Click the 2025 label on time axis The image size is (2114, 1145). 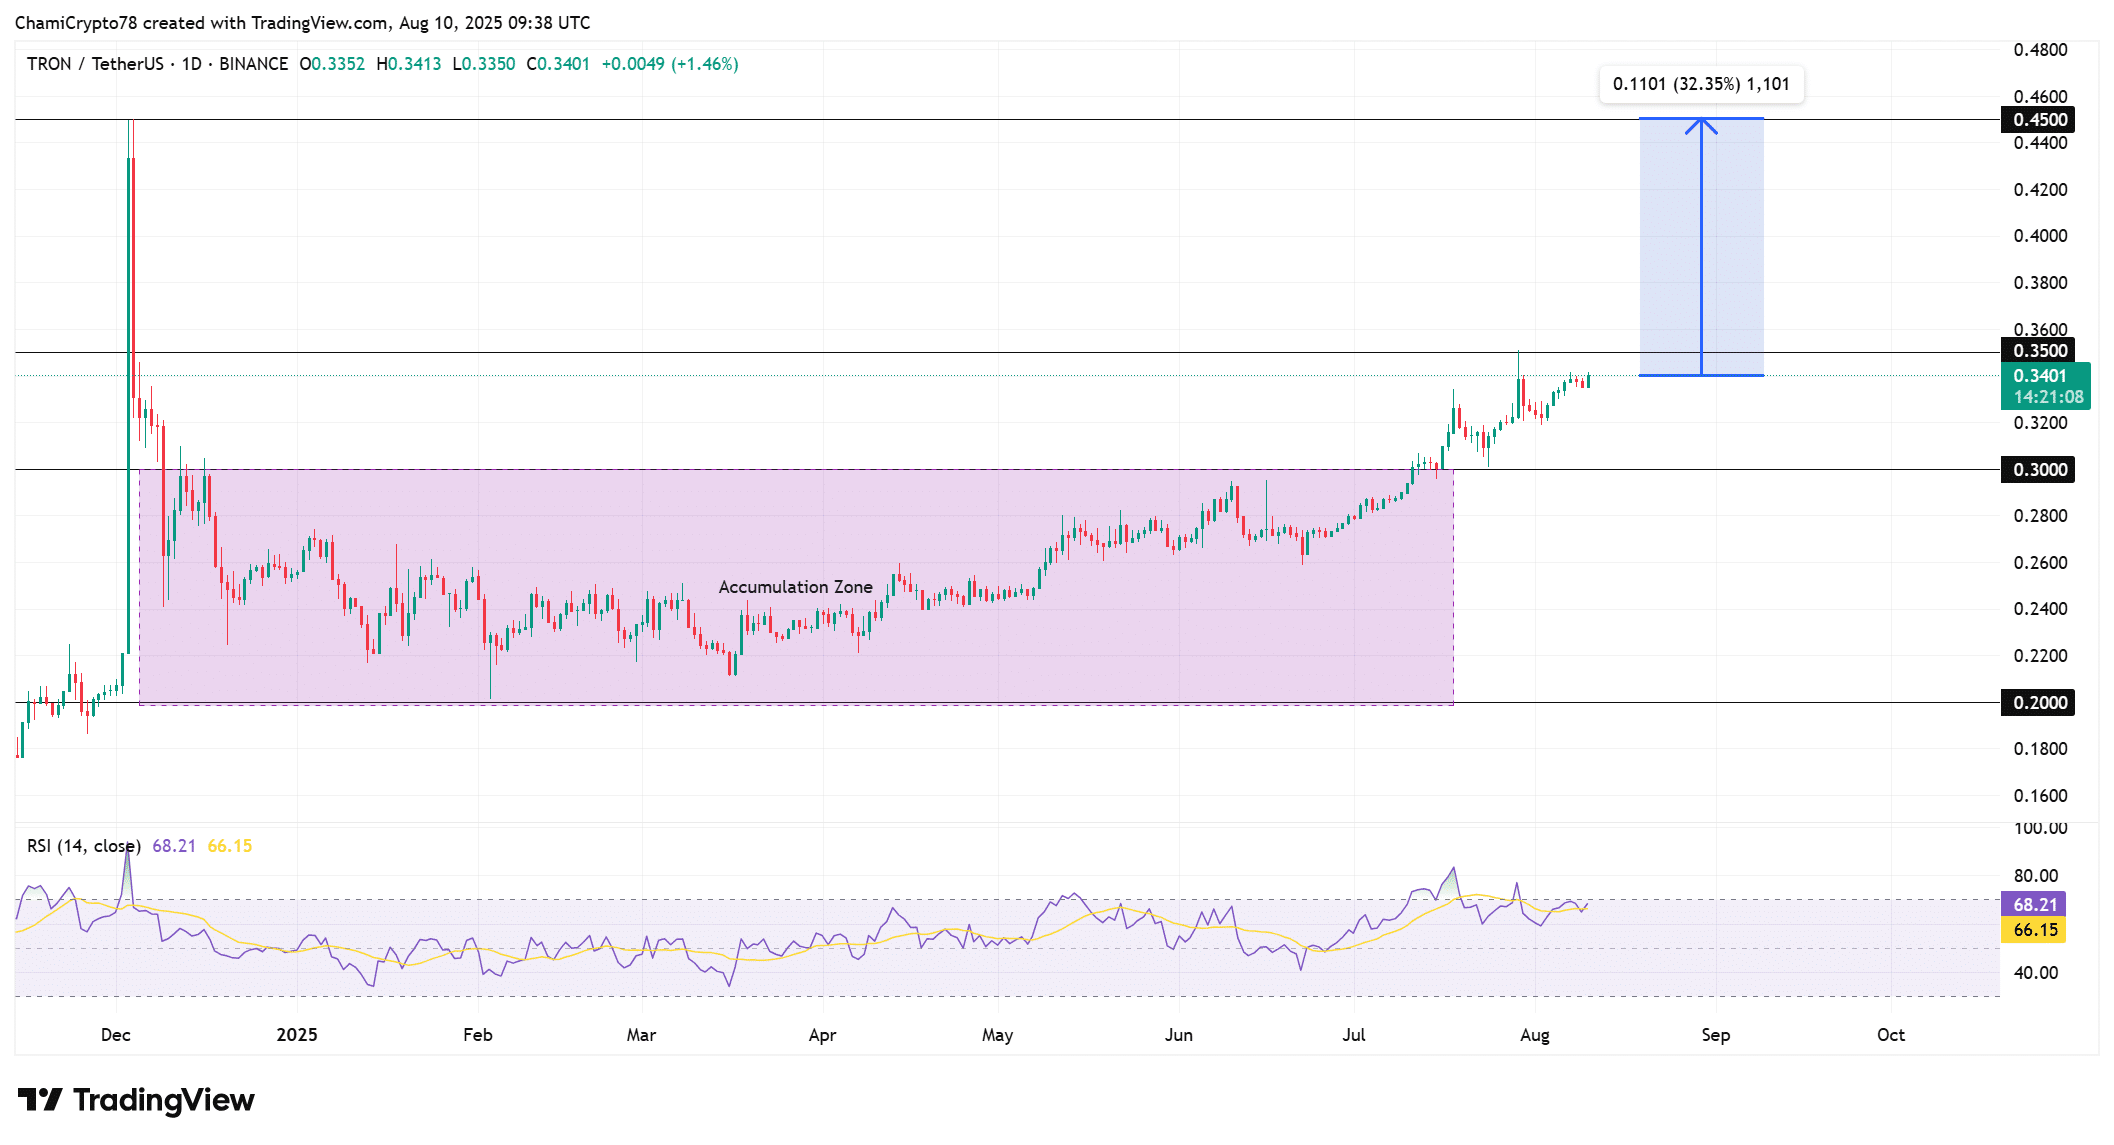(297, 1035)
